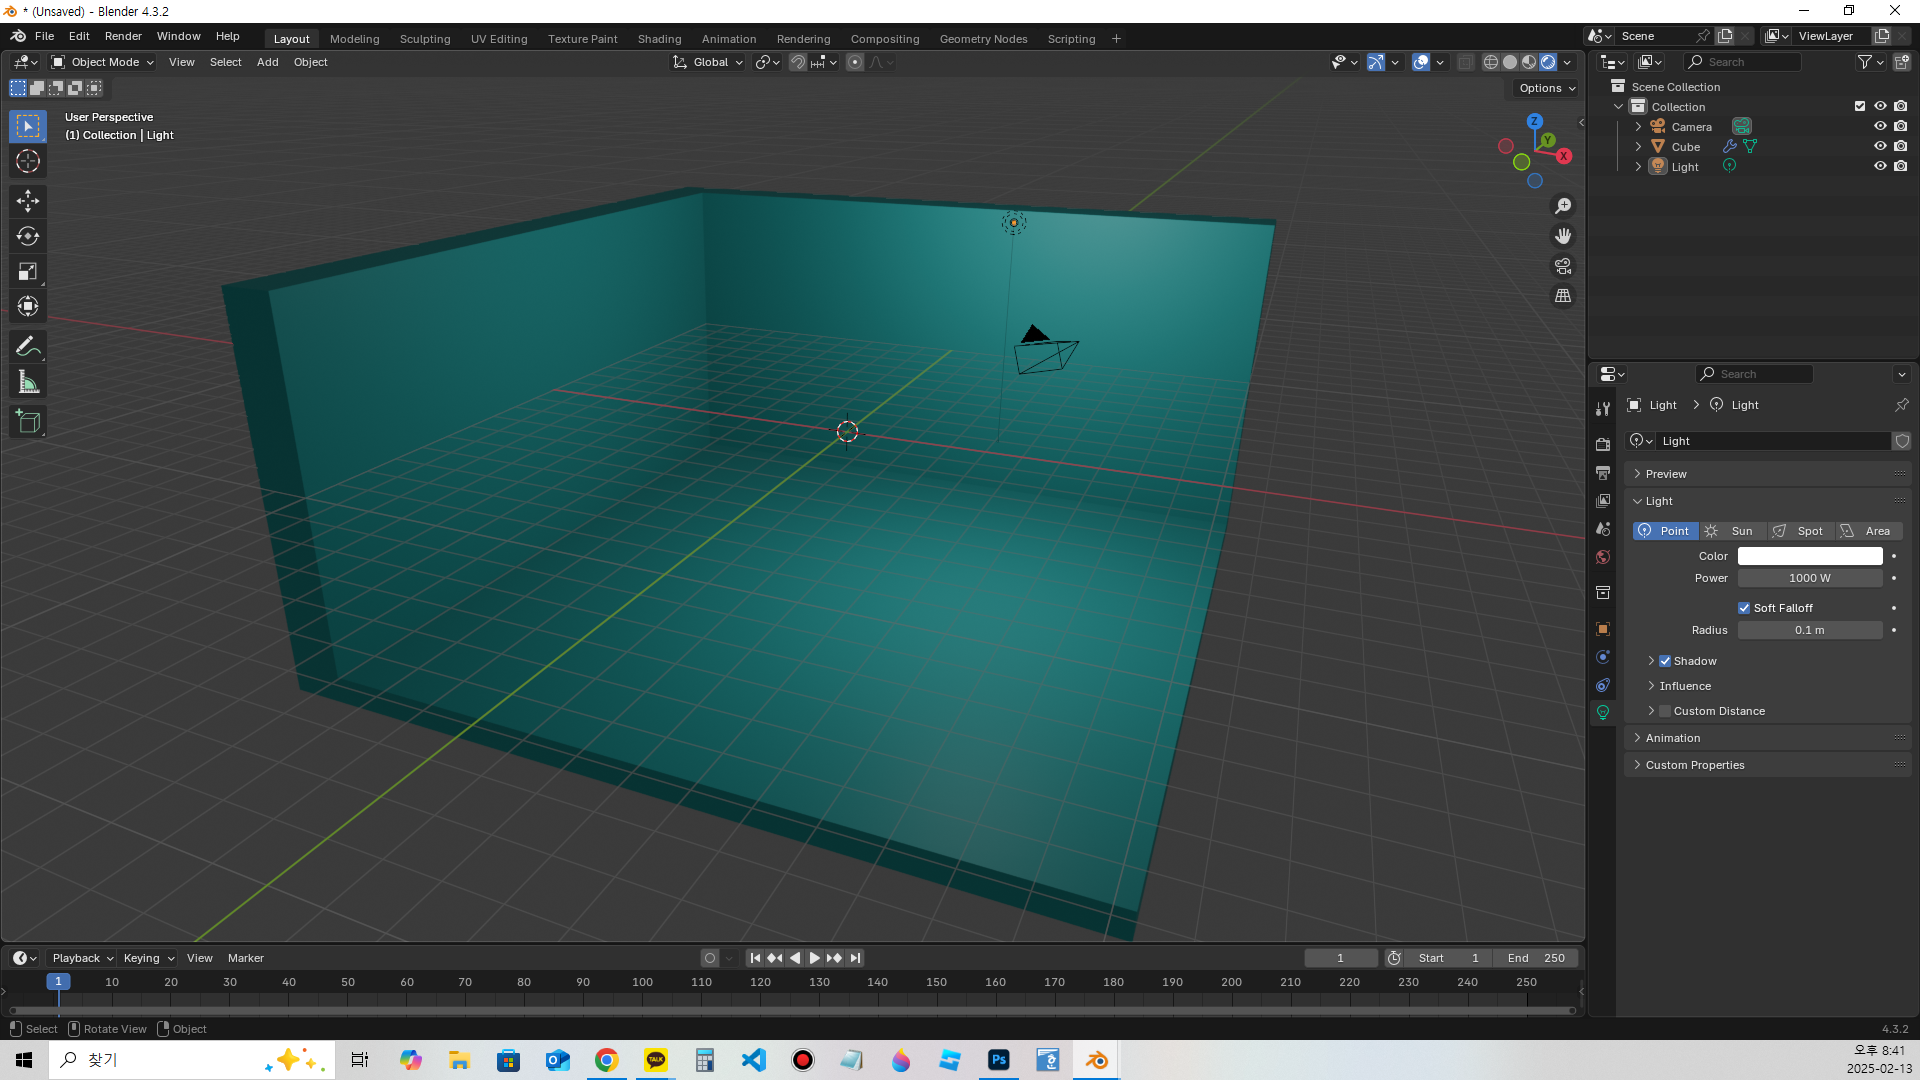This screenshot has width=1920, height=1080.
Task: Click the zoom viewport magnifier icon
Action: coord(1563,206)
